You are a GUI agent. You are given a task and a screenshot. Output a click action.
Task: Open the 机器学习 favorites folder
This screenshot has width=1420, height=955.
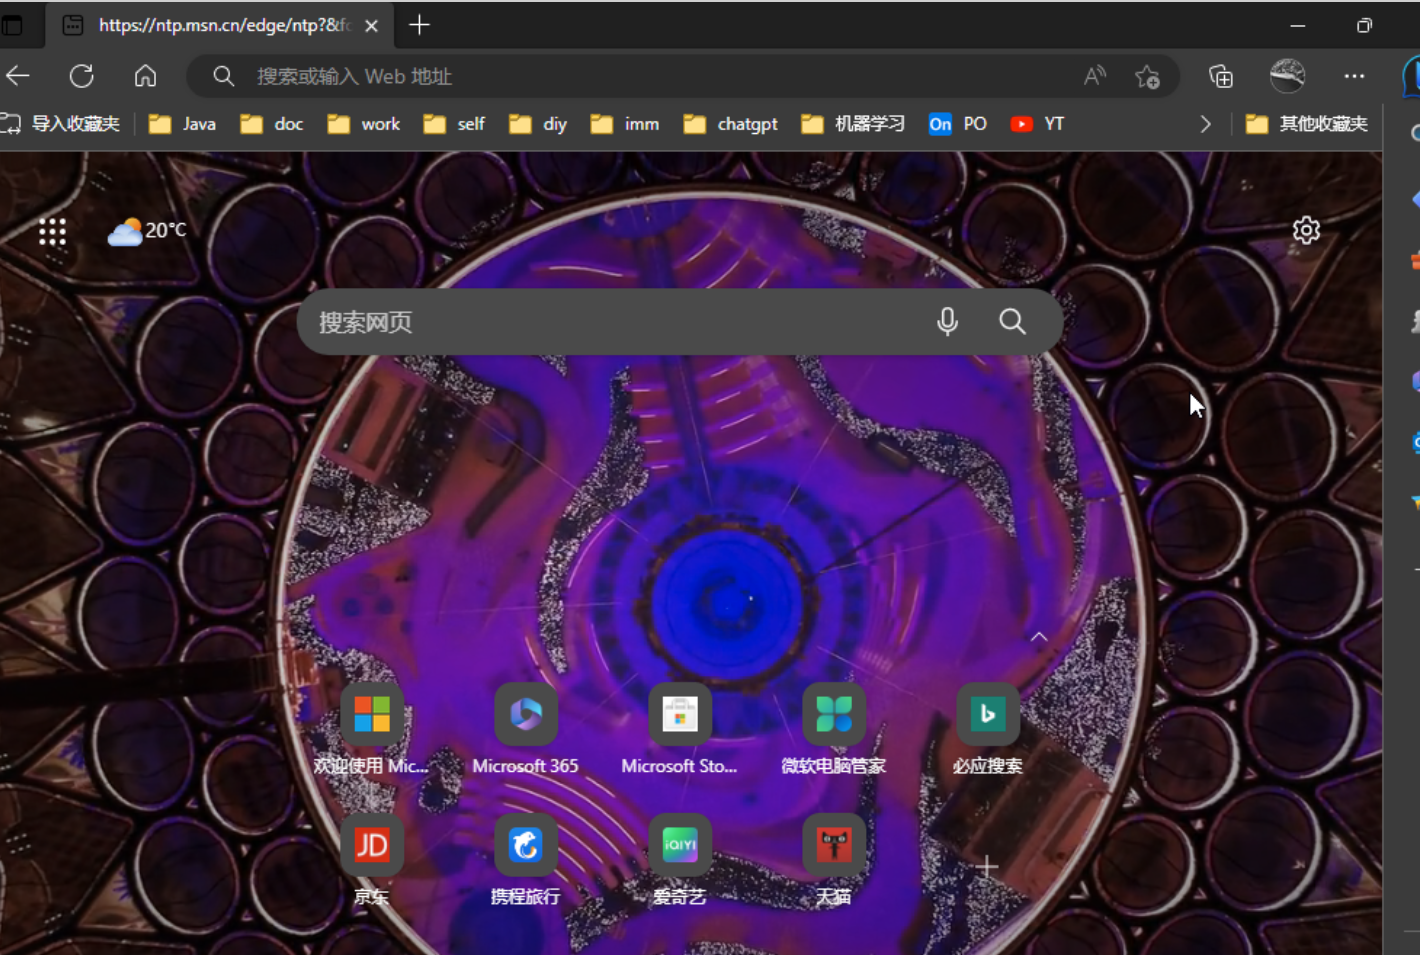tap(853, 124)
